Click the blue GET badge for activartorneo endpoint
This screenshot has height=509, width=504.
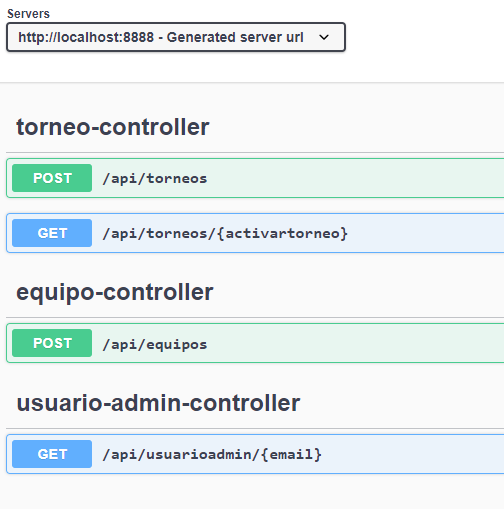pyautogui.click(x=52, y=233)
